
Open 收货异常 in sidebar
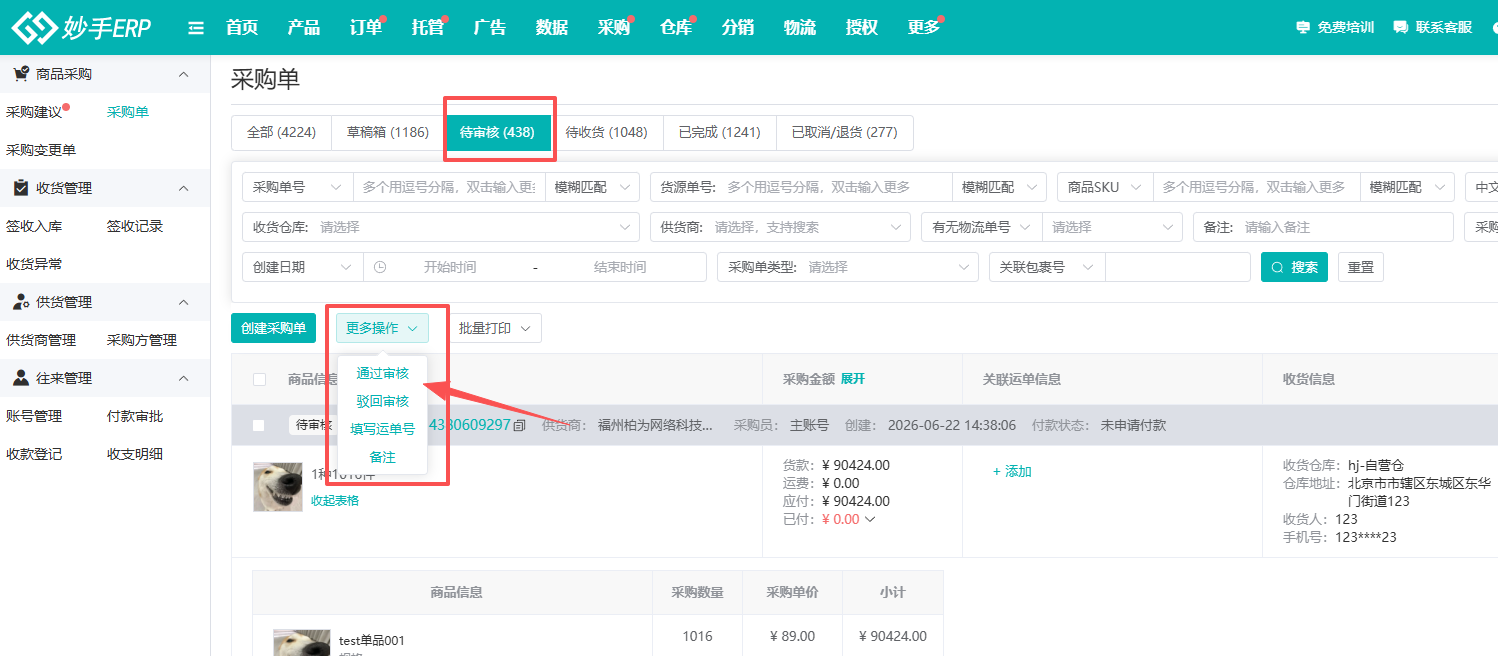[34, 265]
